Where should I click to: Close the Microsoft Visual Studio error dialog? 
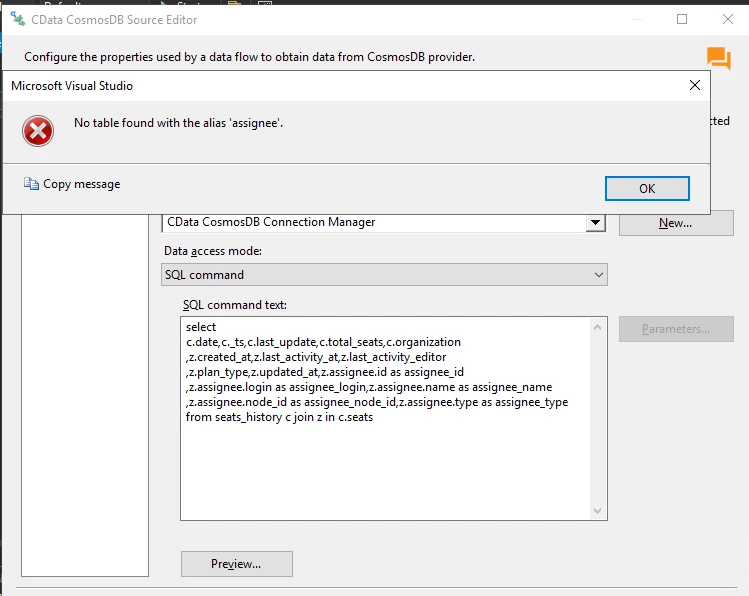click(x=695, y=85)
